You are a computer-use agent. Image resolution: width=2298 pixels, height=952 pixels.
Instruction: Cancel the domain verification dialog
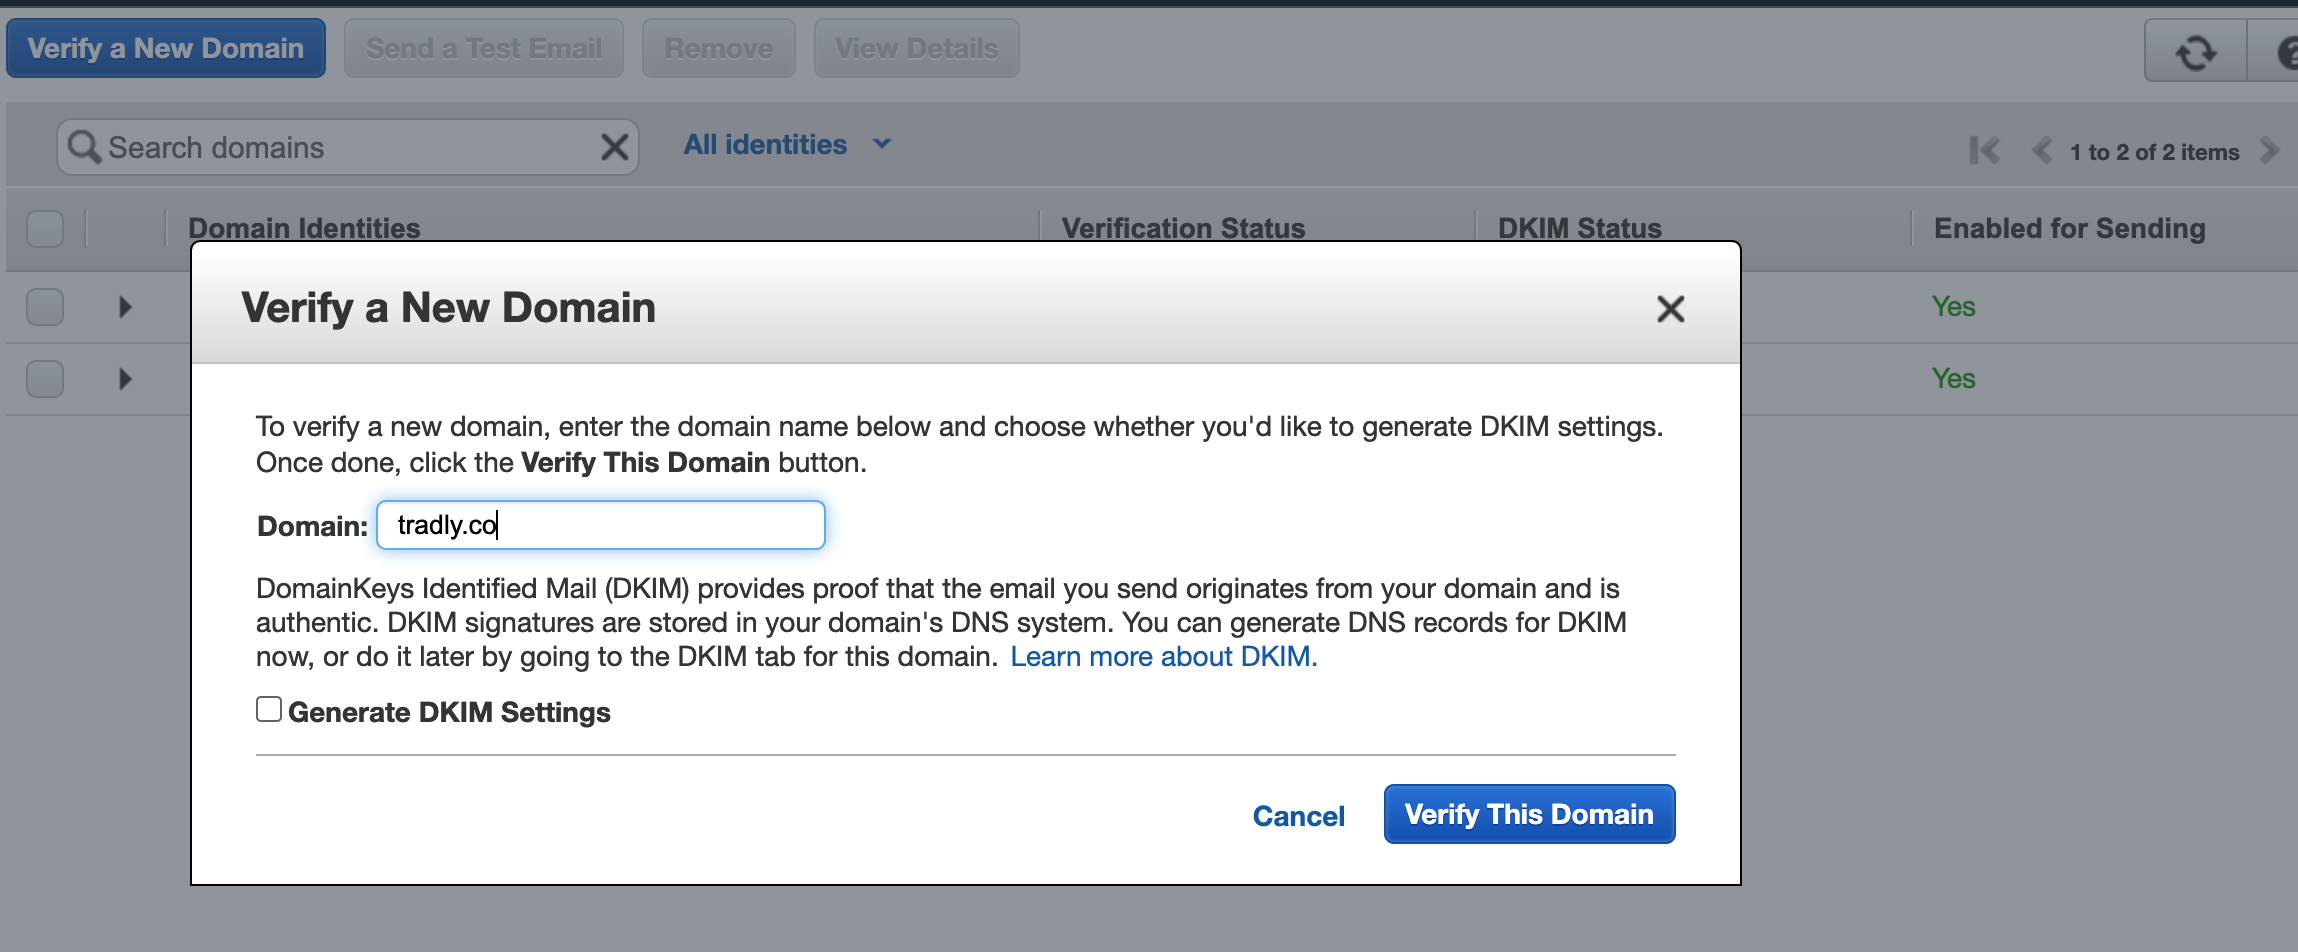[x=1298, y=816]
